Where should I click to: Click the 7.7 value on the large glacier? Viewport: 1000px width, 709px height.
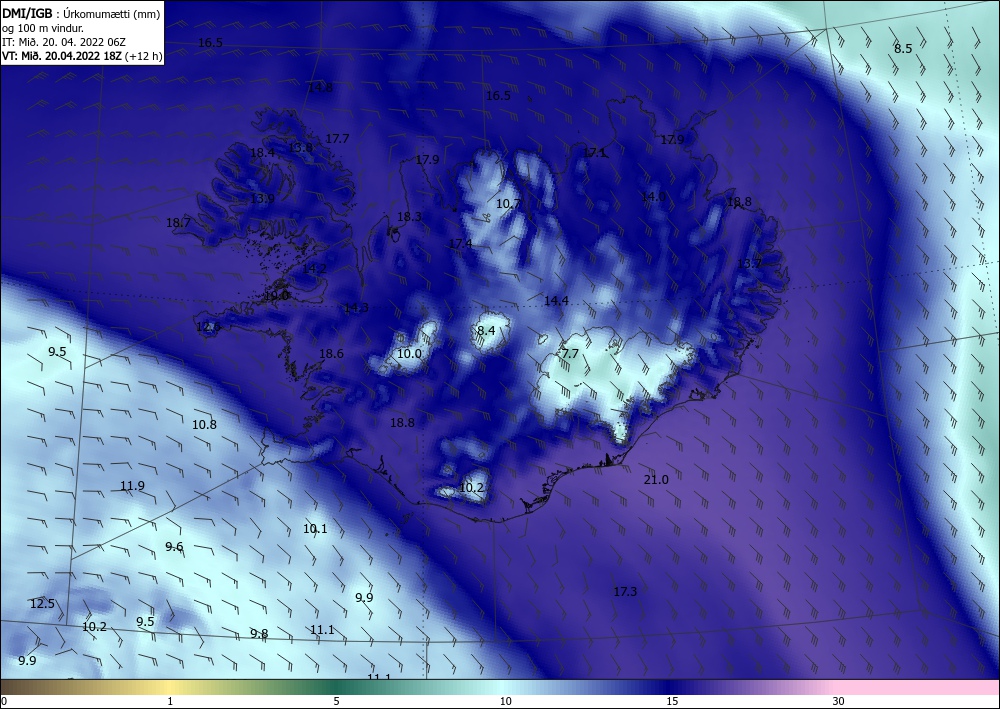point(570,354)
